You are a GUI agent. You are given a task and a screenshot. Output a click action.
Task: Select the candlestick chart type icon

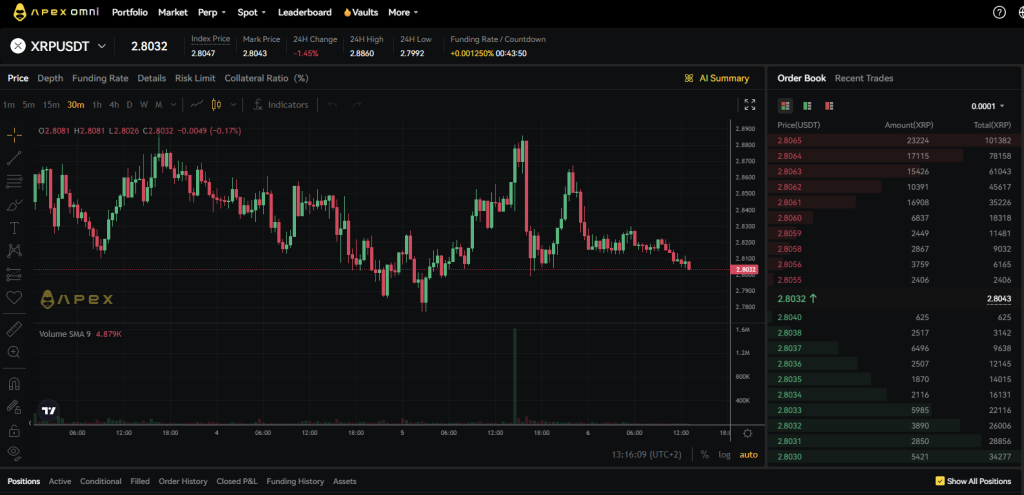point(217,104)
